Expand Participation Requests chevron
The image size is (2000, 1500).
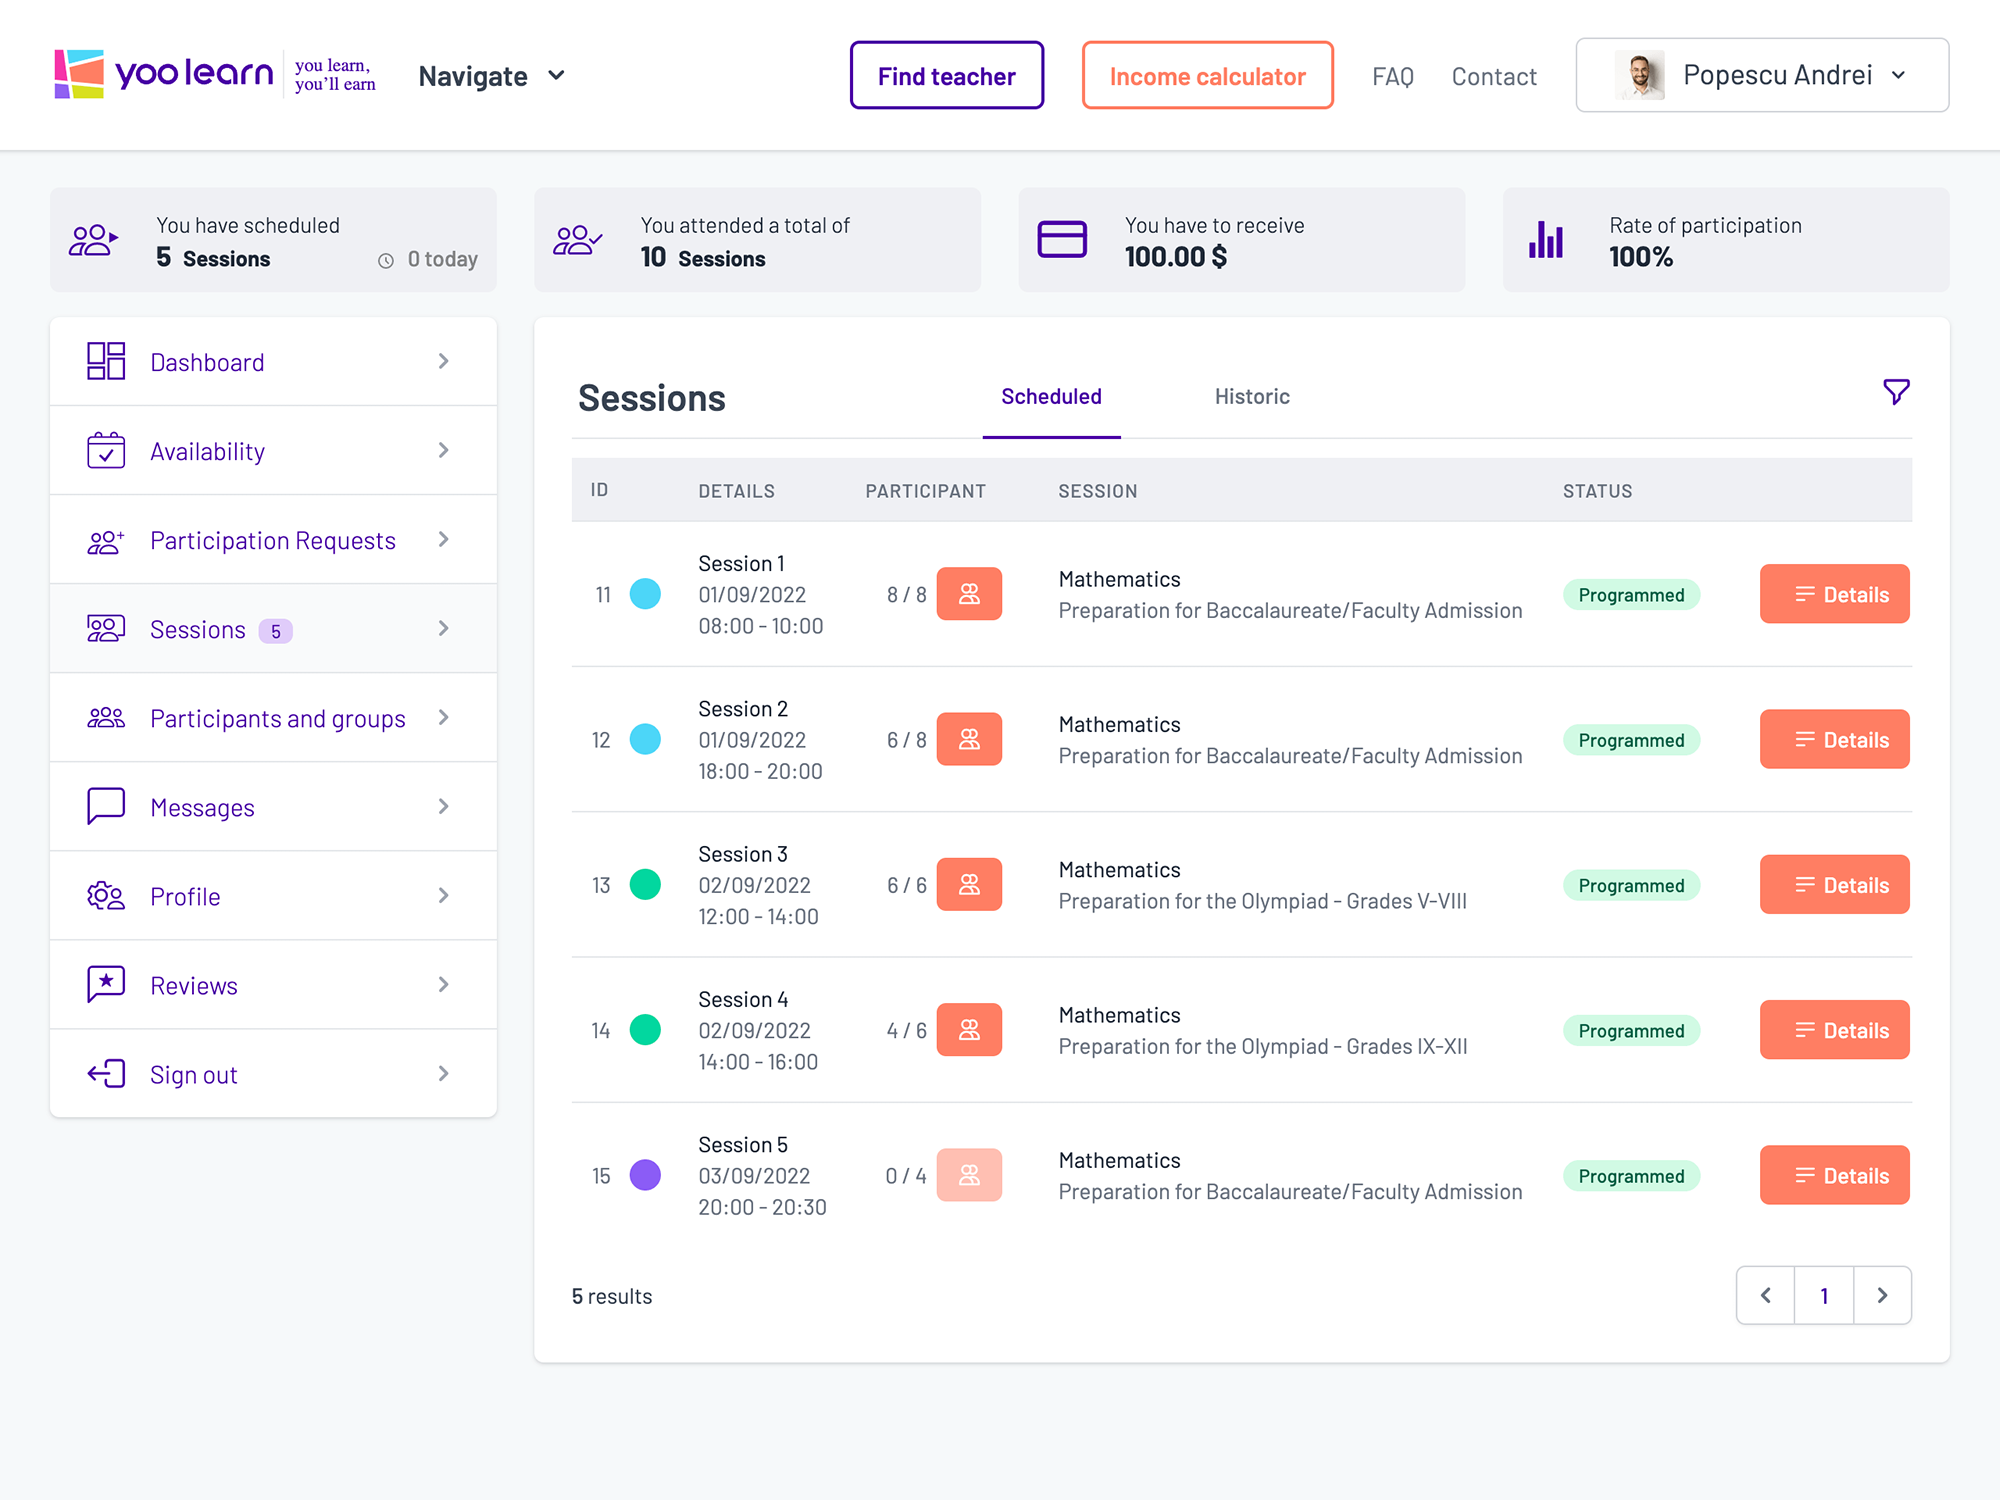click(443, 540)
